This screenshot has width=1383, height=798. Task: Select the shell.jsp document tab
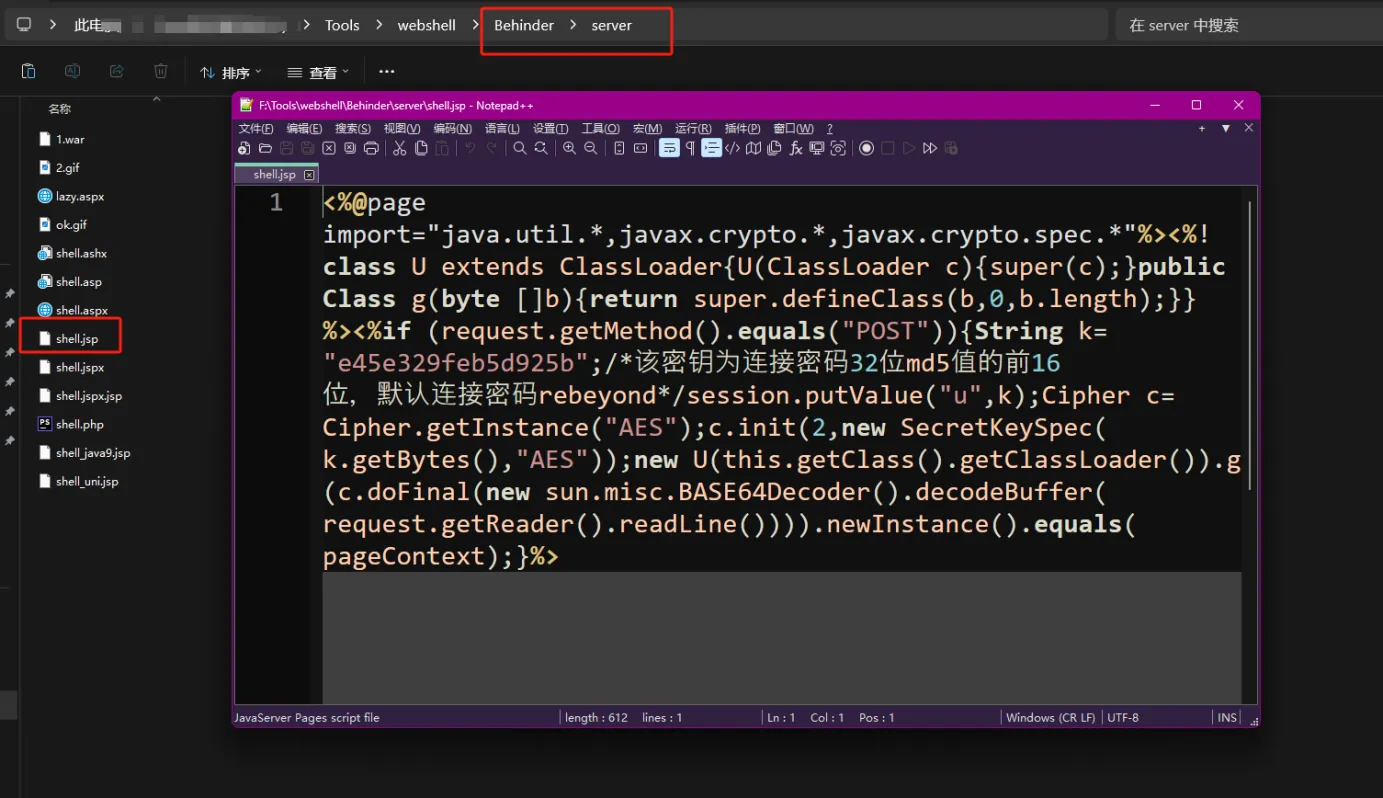pos(275,174)
